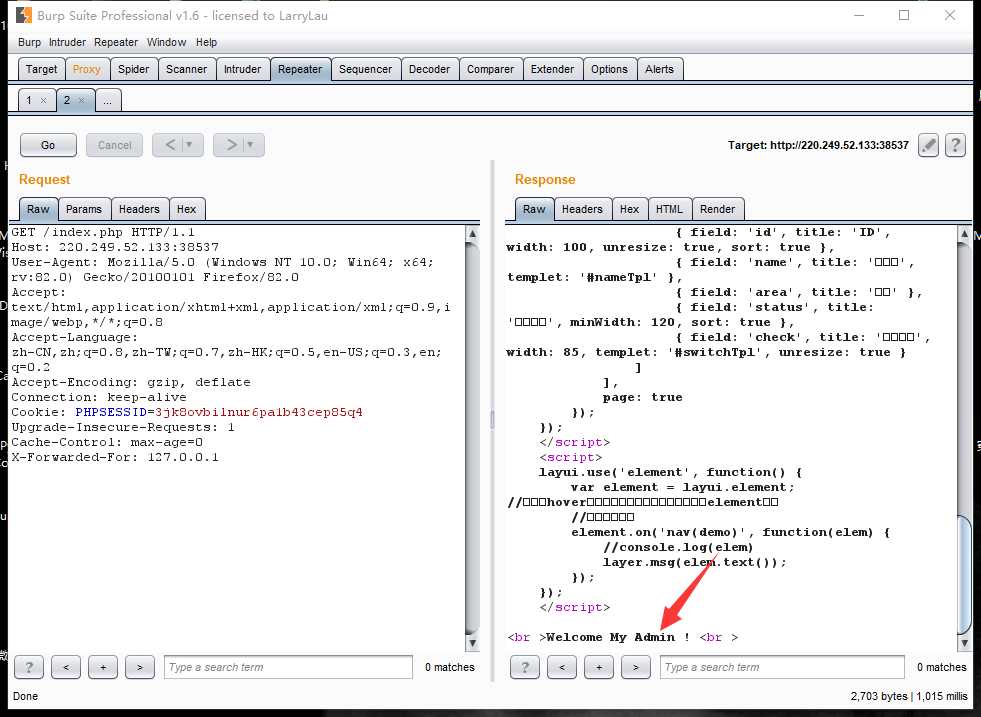Show response Headers tab
981x717 pixels.
tap(582, 209)
